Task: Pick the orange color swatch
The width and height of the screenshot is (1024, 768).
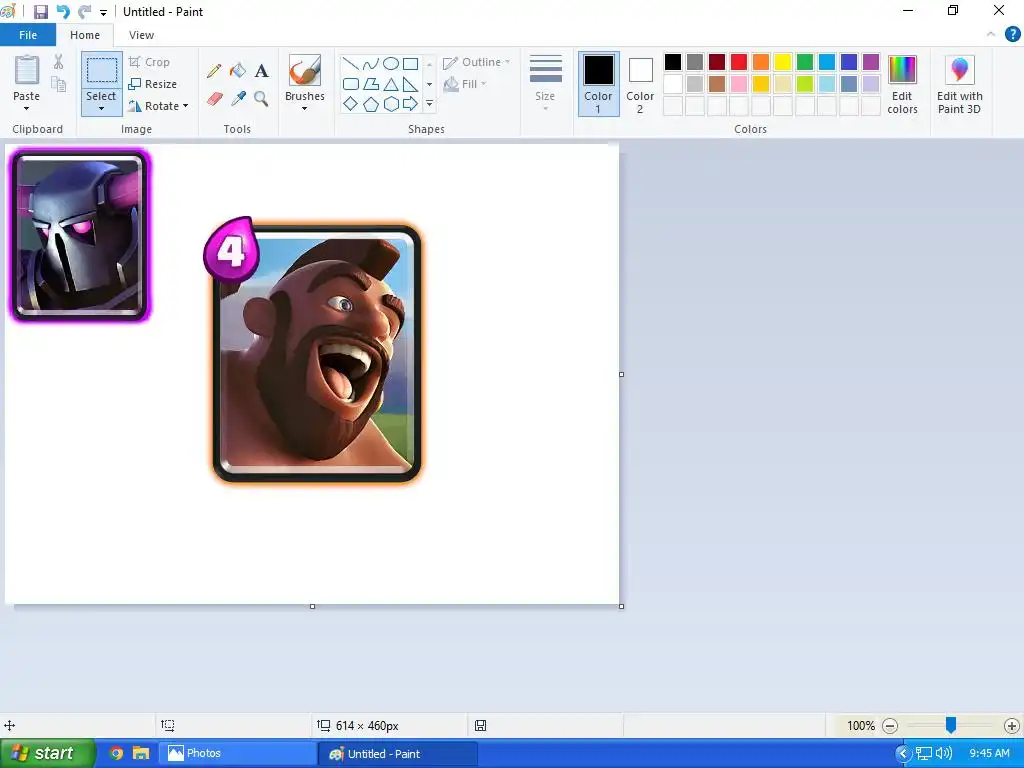Action: click(x=761, y=62)
